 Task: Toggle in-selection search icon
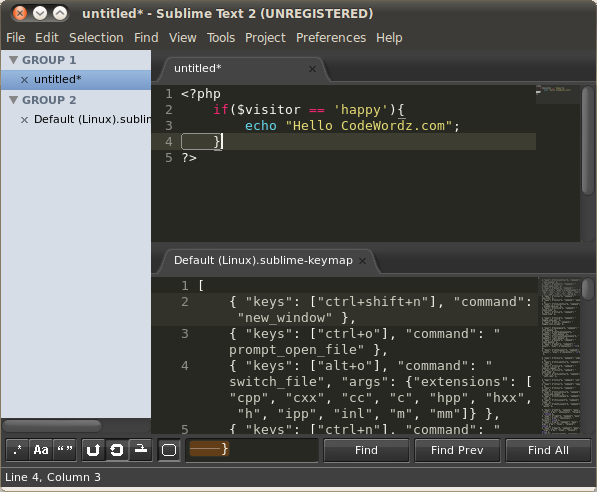click(141, 450)
